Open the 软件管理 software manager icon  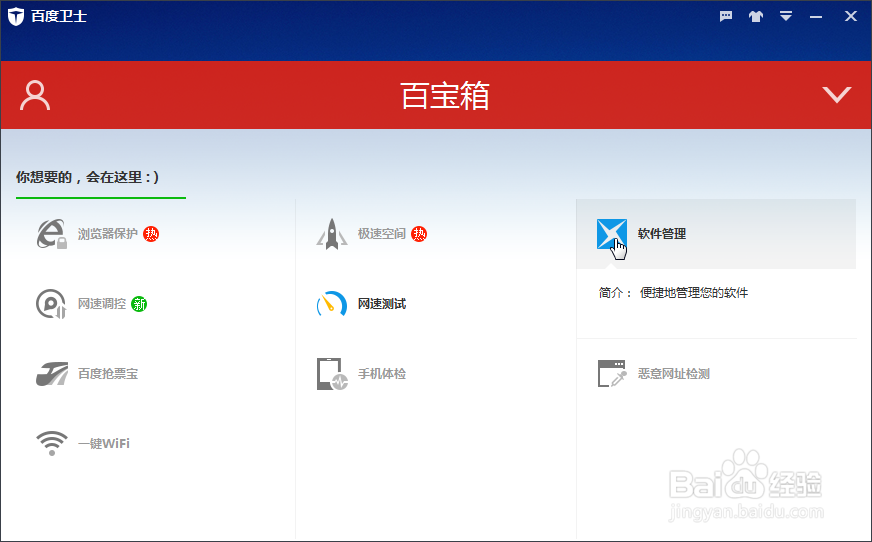point(612,234)
